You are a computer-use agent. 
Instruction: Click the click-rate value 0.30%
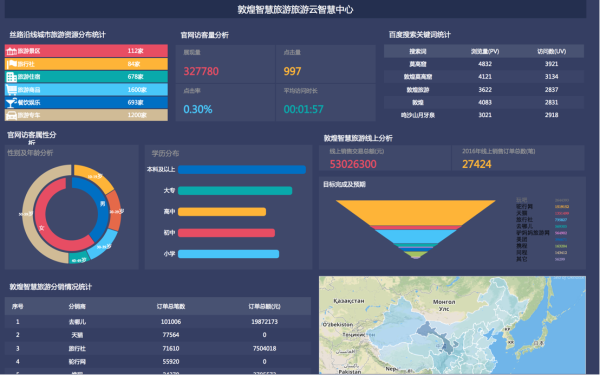[197, 109]
